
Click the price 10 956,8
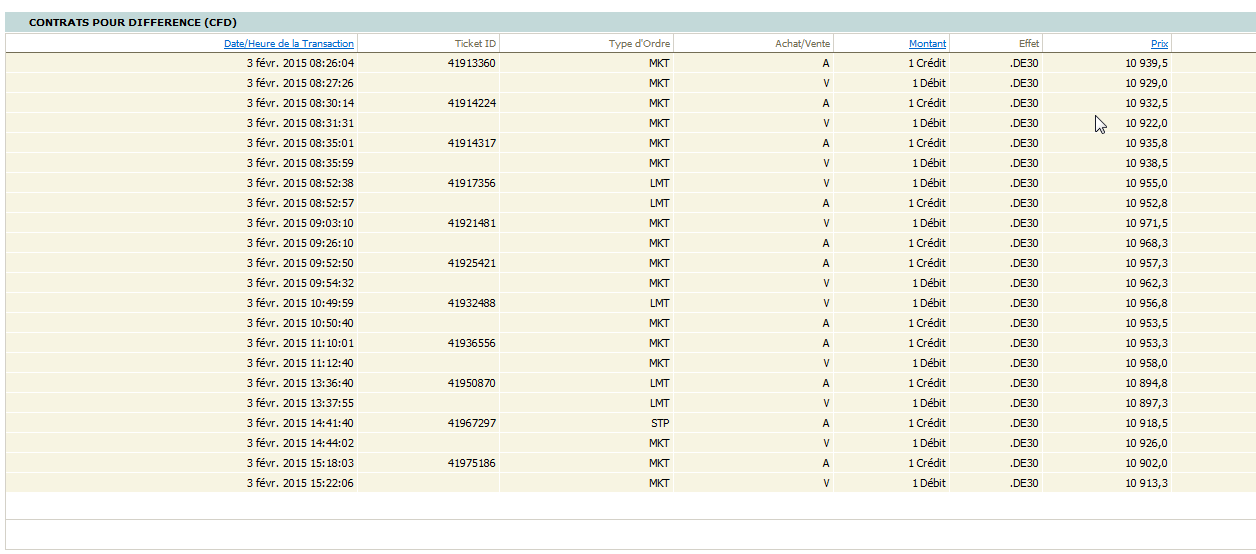point(1146,303)
